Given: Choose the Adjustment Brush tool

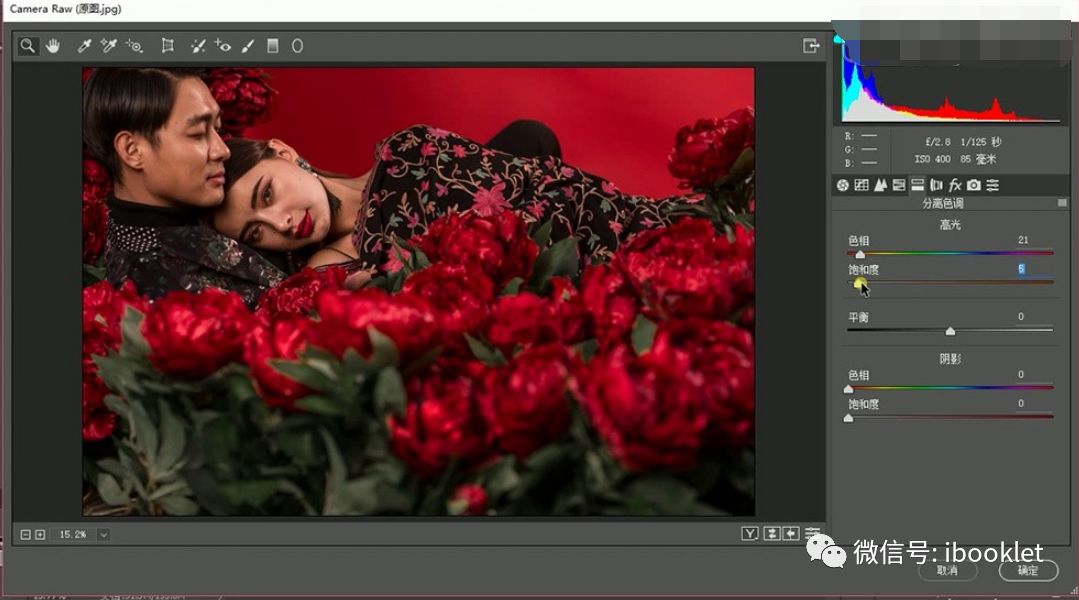Looking at the screenshot, I should 248,46.
